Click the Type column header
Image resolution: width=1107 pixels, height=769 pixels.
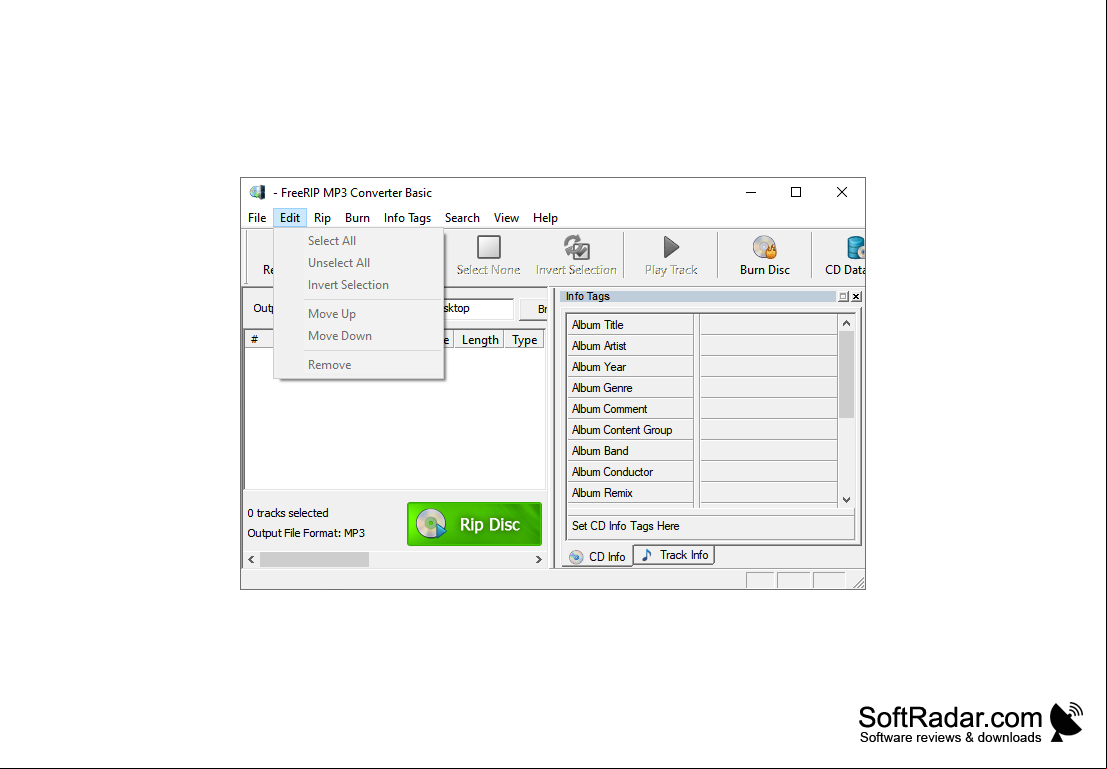click(x=525, y=340)
